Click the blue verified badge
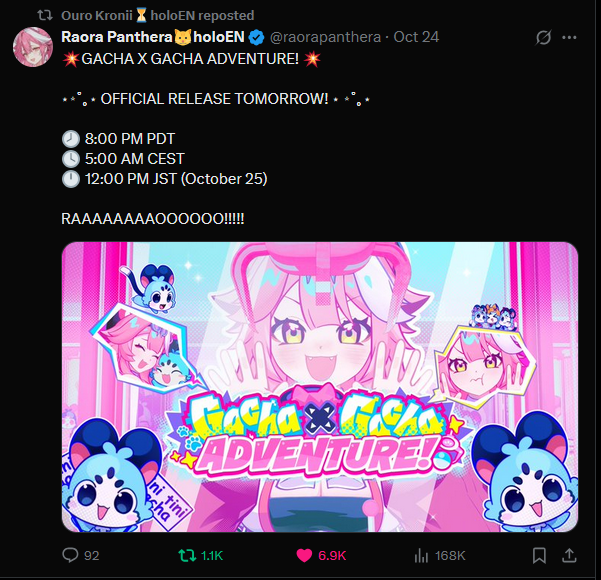Image resolution: width=601 pixels, height=580 pixels. (256, 37)
